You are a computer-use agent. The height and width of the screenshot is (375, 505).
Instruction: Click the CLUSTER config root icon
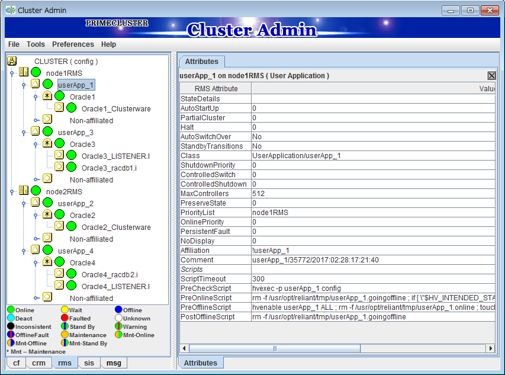coord(12,61)
